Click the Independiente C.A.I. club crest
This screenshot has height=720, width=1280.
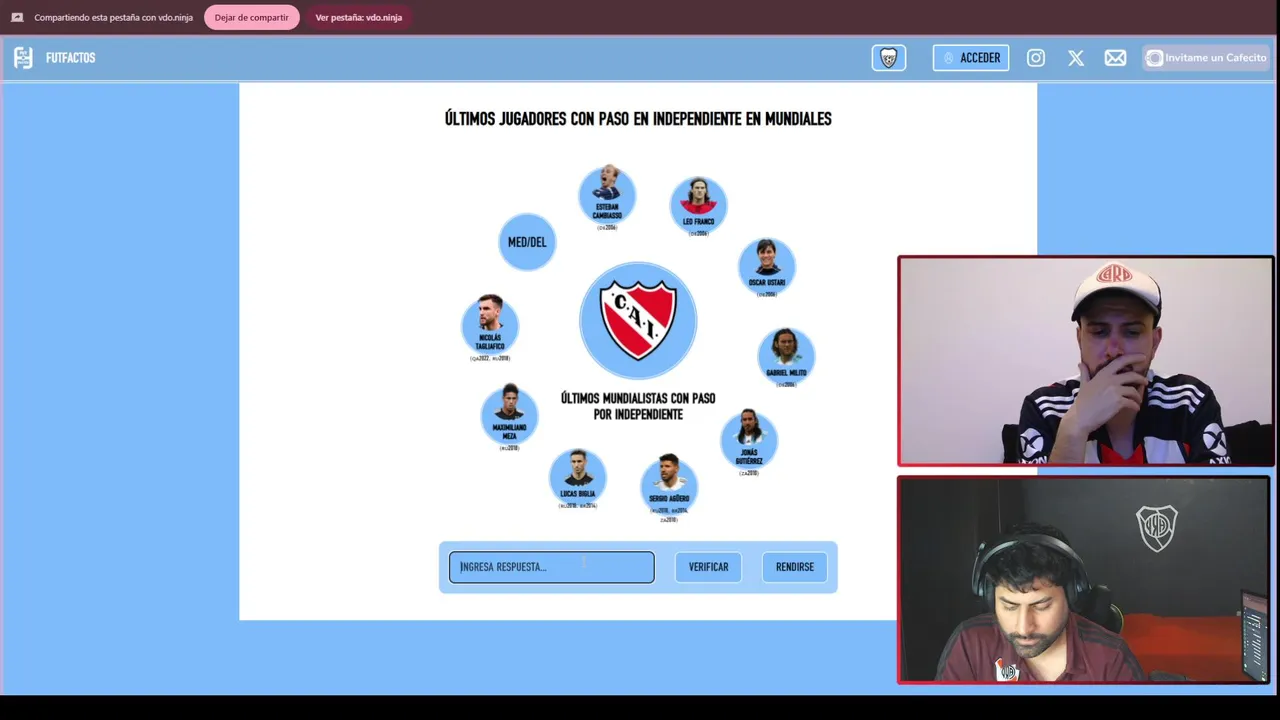pos(638,321)
